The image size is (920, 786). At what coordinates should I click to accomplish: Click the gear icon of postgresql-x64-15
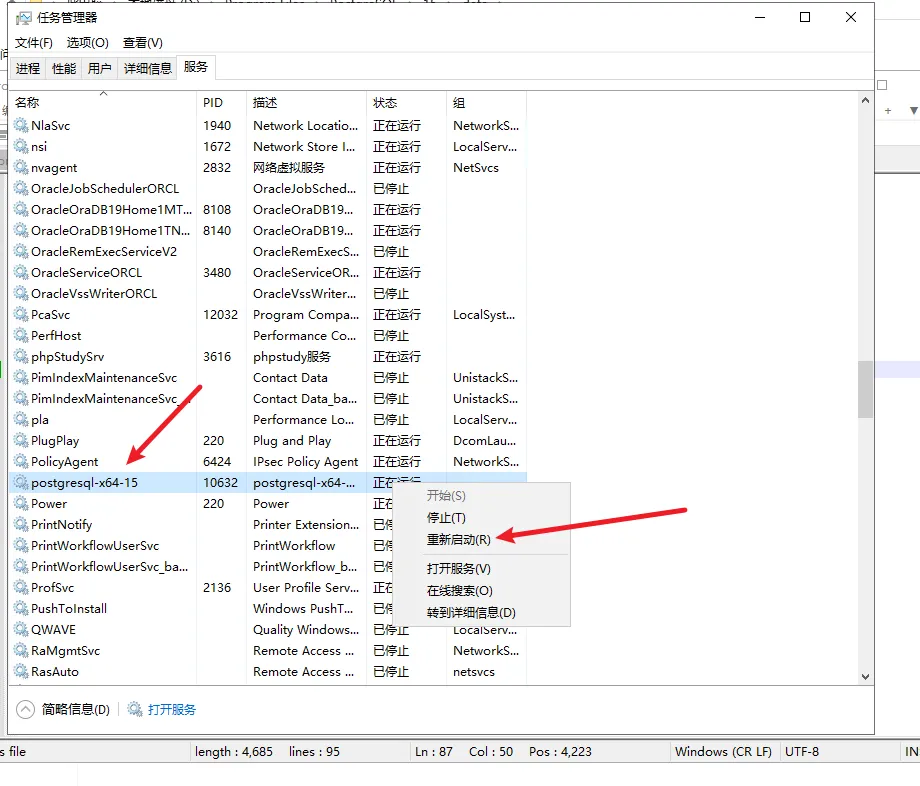point(21,482)
